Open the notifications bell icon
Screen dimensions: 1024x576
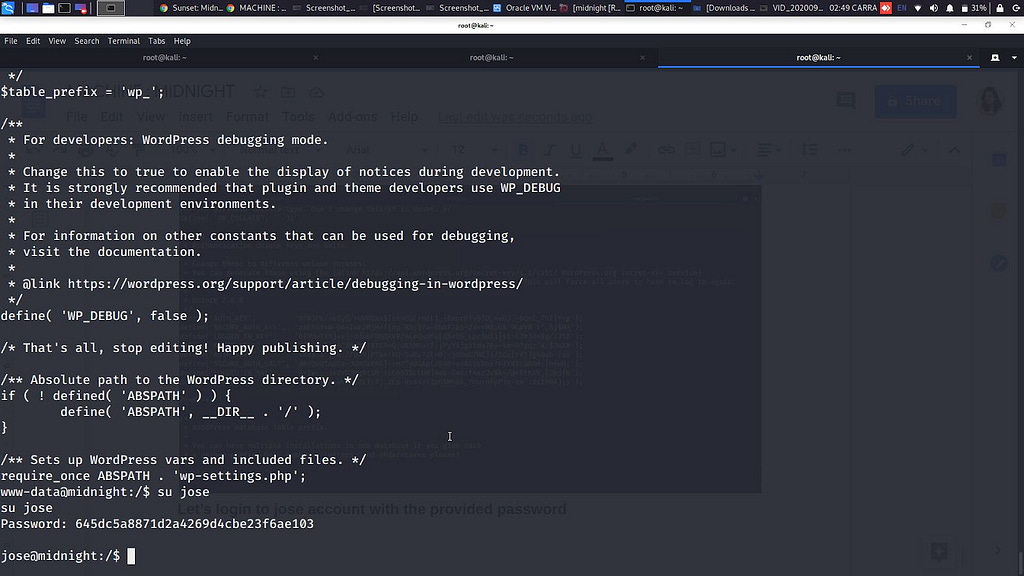[x=950, y=8]
